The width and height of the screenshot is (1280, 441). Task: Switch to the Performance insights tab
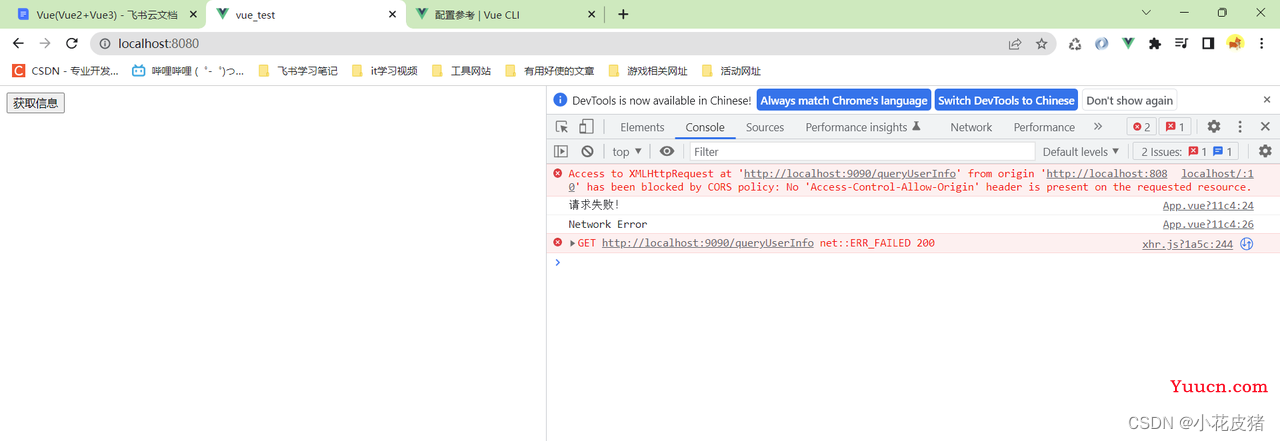(863, 127)
